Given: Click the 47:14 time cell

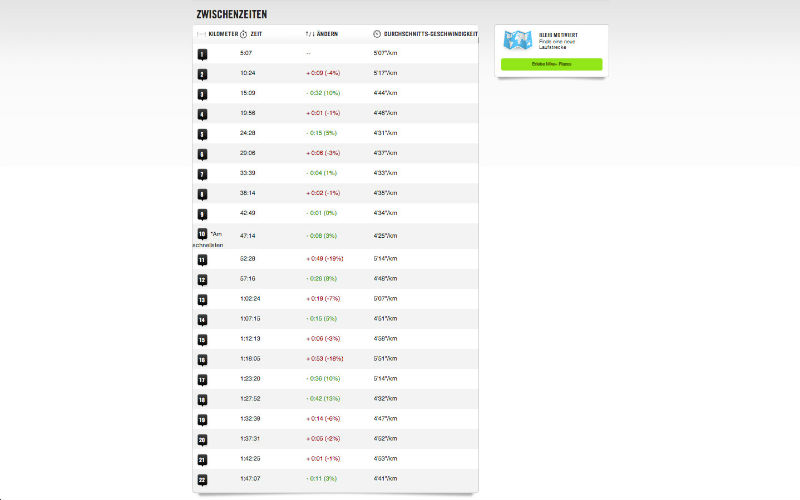Looking at the screenshot, I should click(x=247, y=236).
